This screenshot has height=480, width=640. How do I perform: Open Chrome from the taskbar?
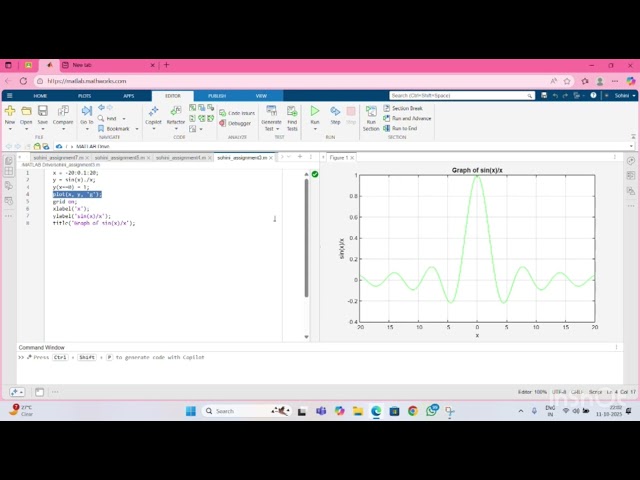click(x=413, y=411)
